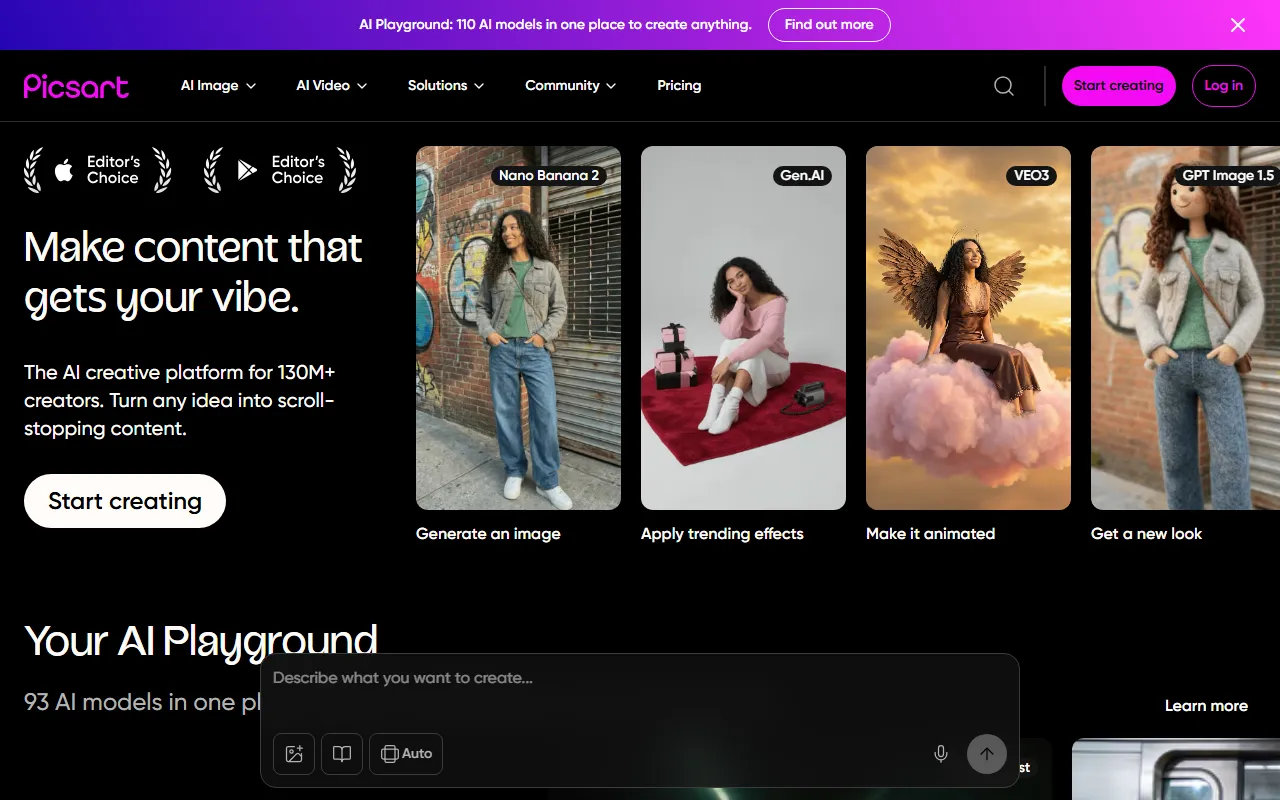Click the Apple Editor's Choice badge
The width and height of the screenshot is (1280, 800).
click(x=98, y=170)
